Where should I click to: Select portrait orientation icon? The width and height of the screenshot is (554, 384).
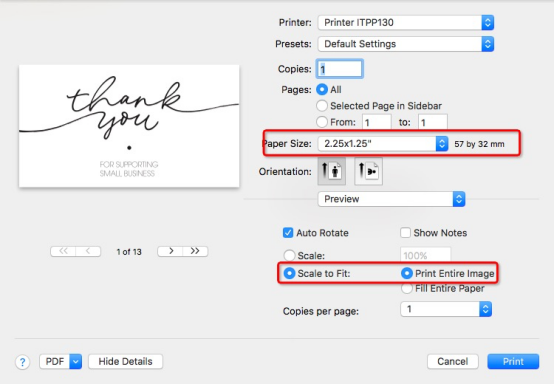(x=332, y=171)
